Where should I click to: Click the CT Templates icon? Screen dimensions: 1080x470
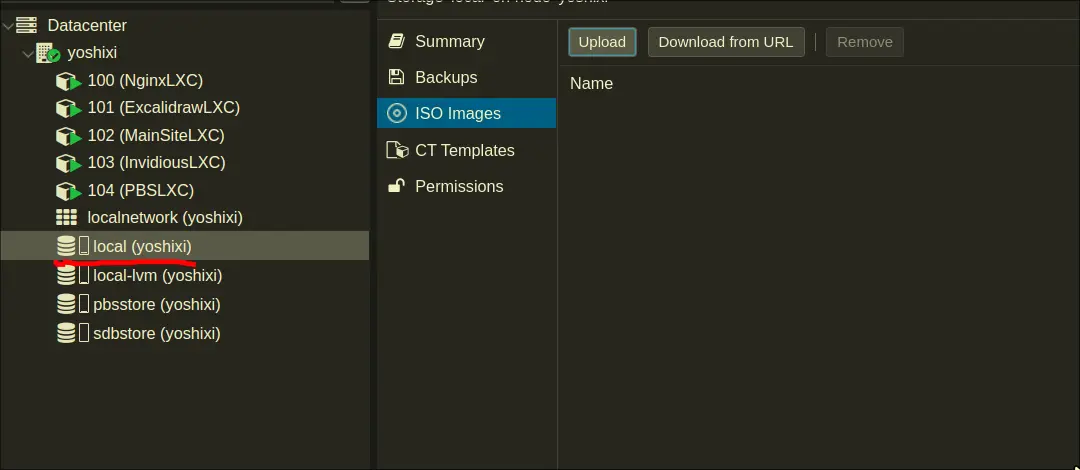397,150
